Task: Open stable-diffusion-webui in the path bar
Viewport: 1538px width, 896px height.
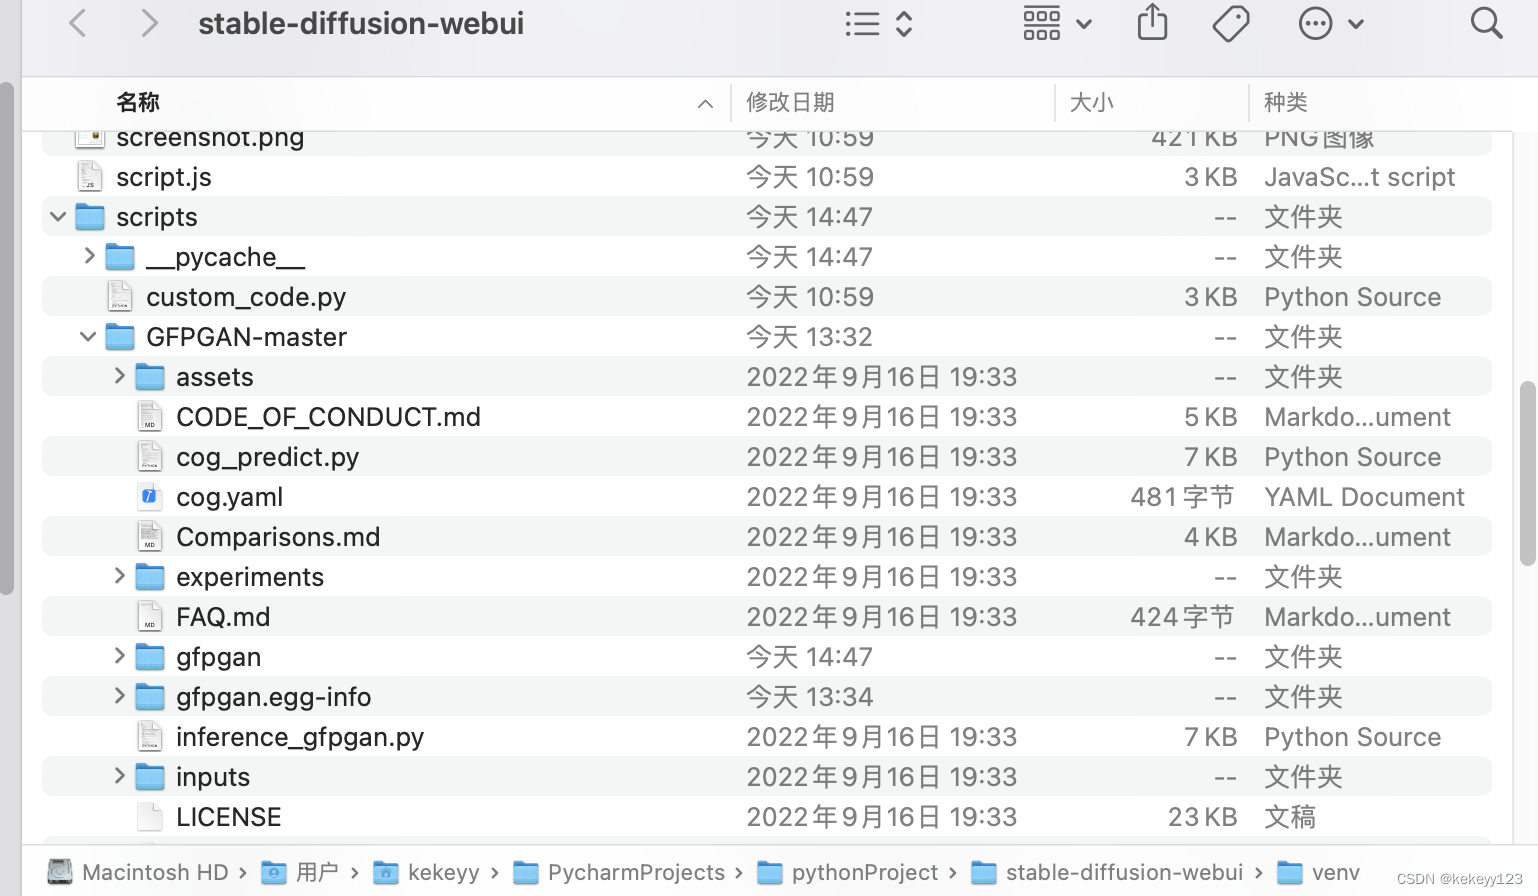Action: [1107, 872]
